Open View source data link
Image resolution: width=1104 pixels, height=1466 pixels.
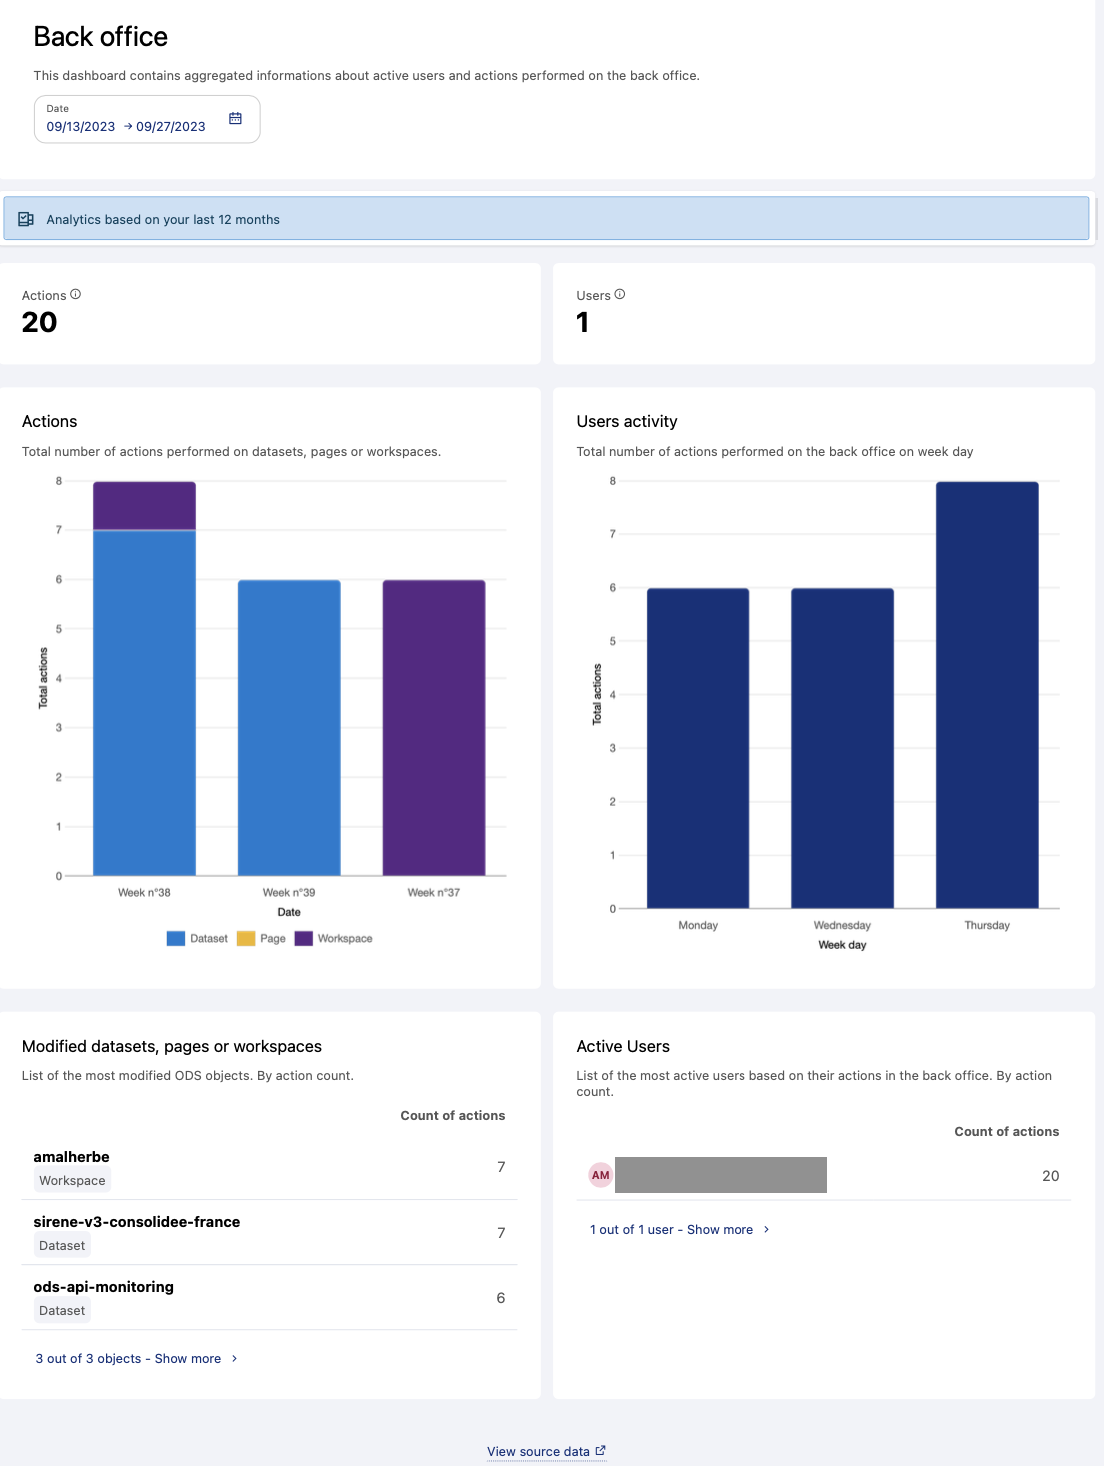(x=538, y=1451)
